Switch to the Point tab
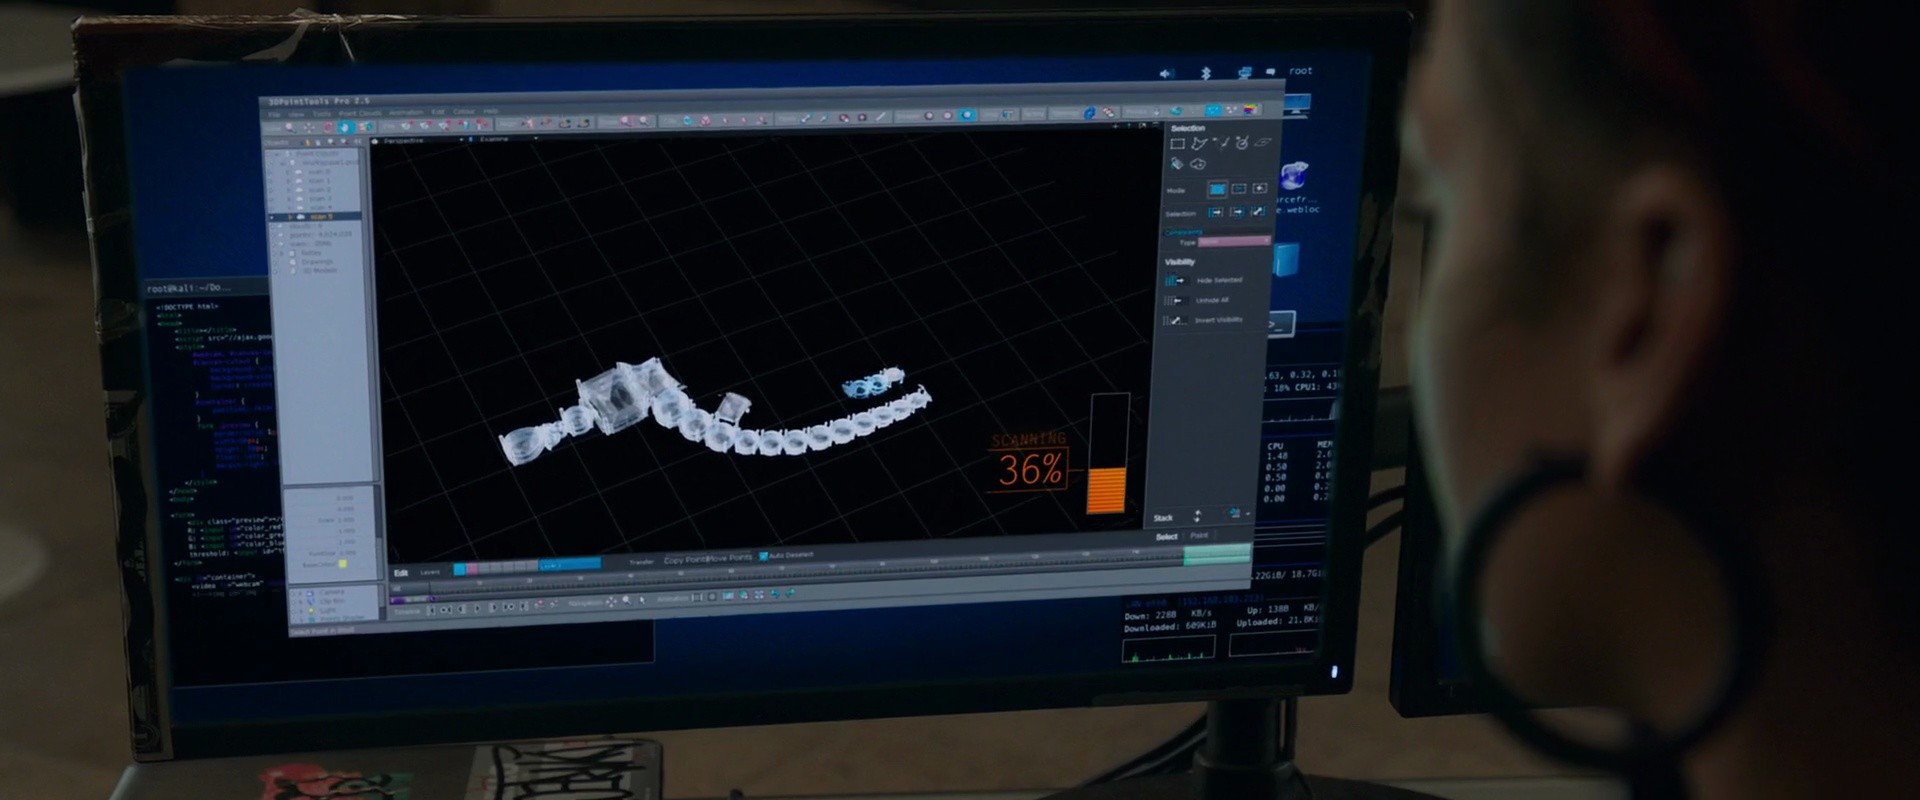This screenshot has height=800, width=1920. point(1199,536)
